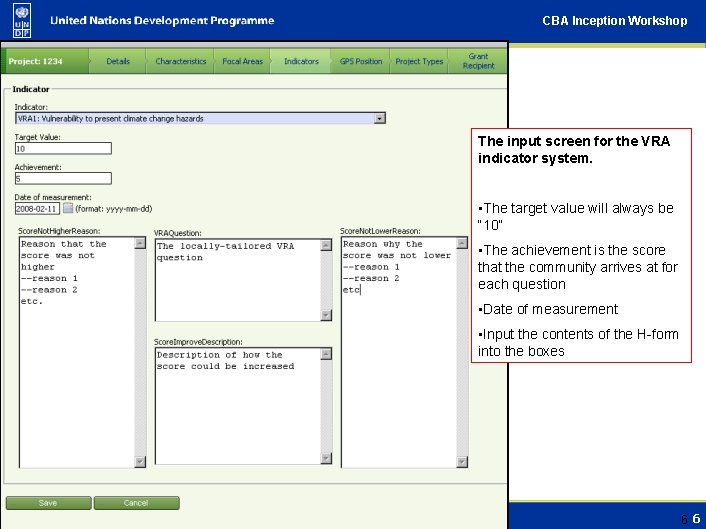
Task: Switch to the Details tab
Action: click(118, 61)
